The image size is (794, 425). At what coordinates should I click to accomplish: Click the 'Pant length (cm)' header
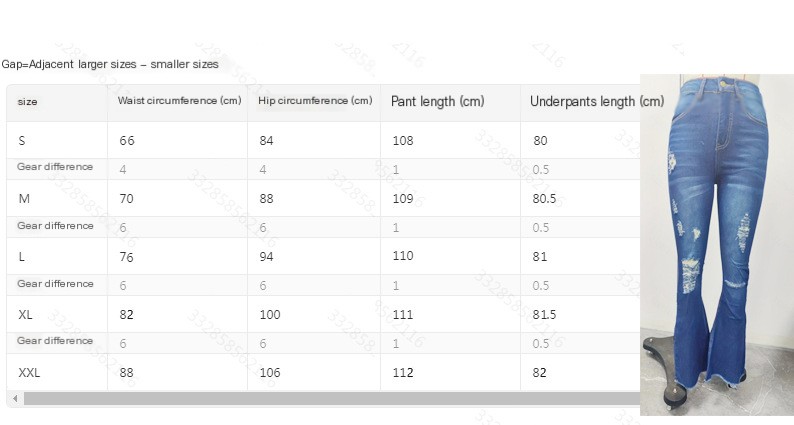pyautogui.click(x=437, y=102)
